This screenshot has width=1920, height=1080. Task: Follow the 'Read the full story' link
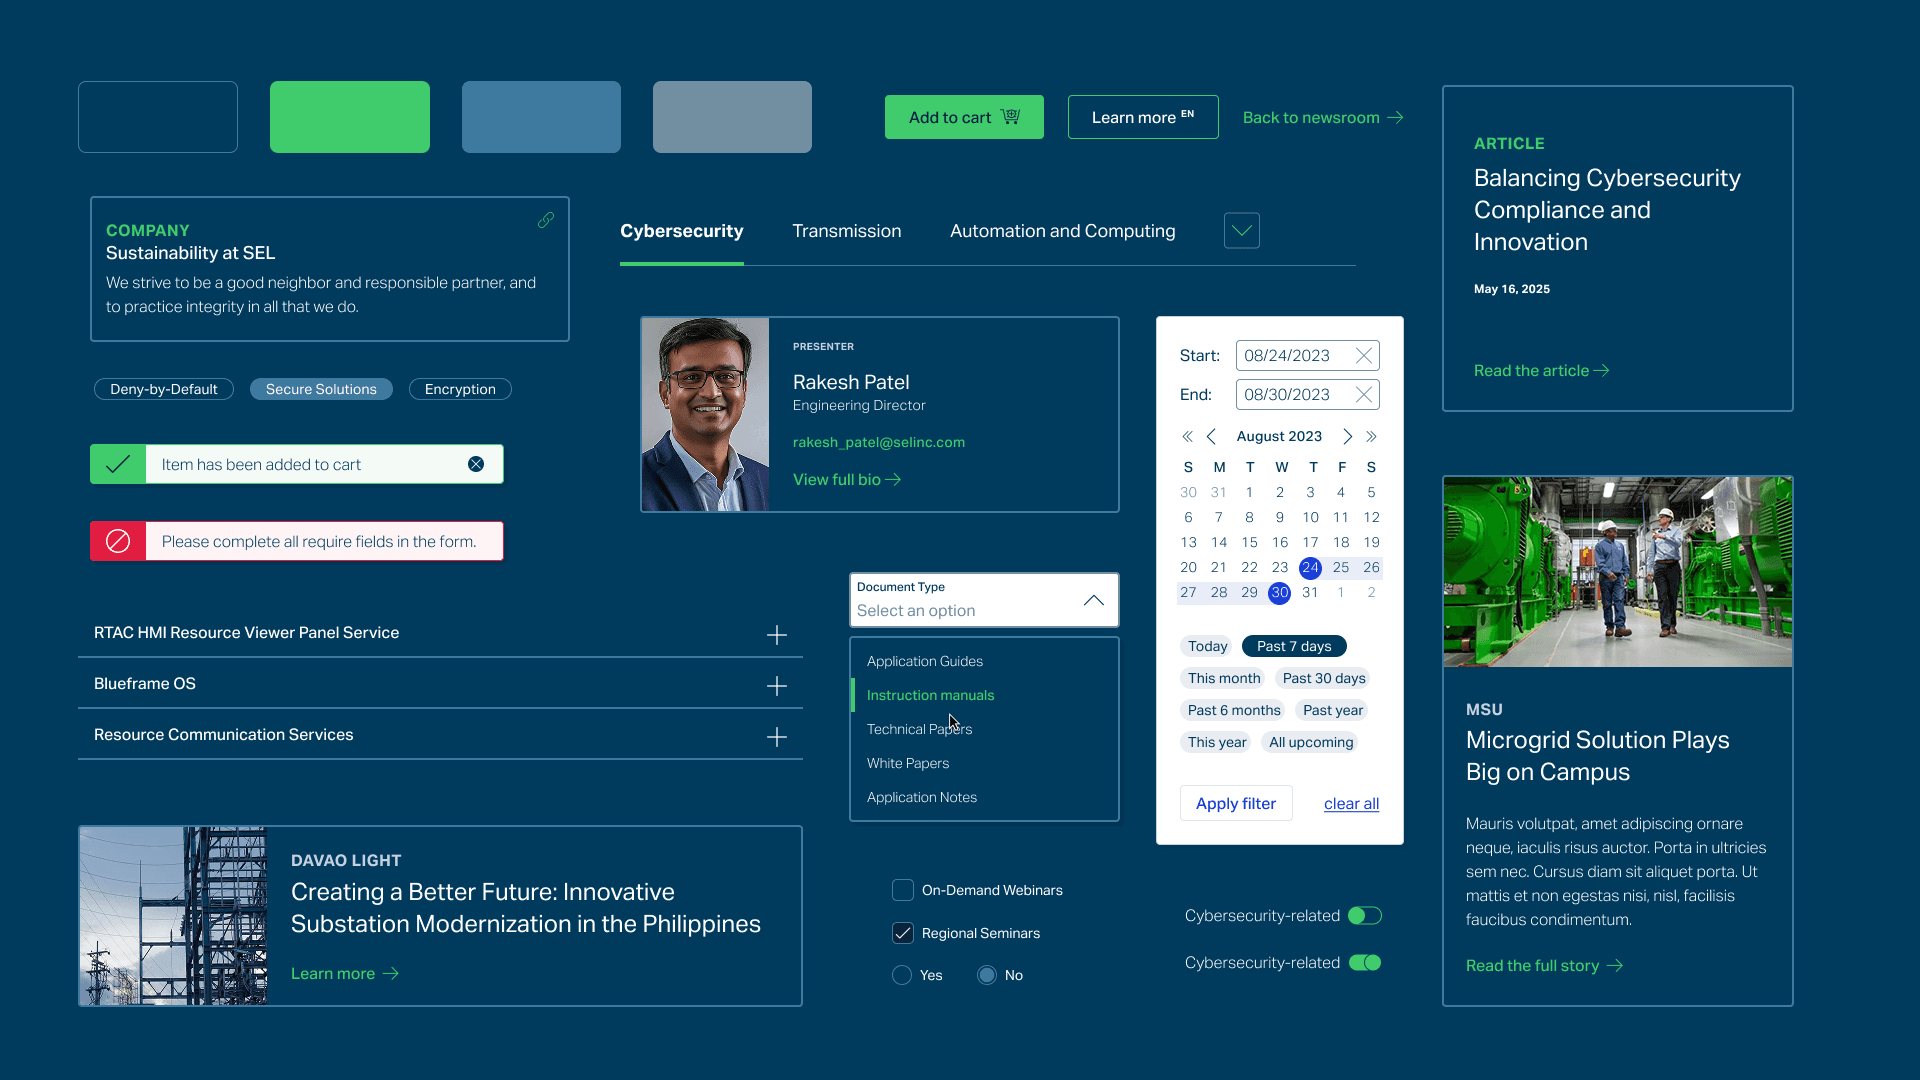tap(1533, 965)
